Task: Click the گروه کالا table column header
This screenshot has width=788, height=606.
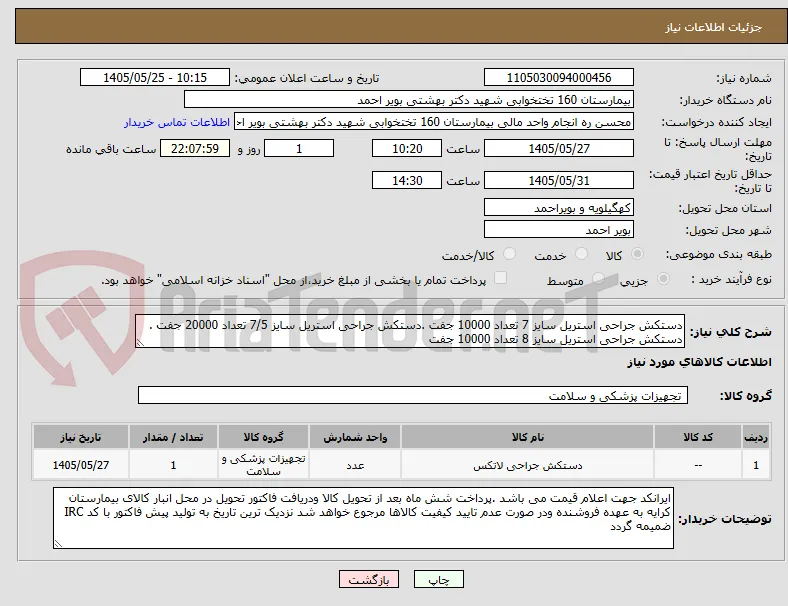Action: [263, 437]
